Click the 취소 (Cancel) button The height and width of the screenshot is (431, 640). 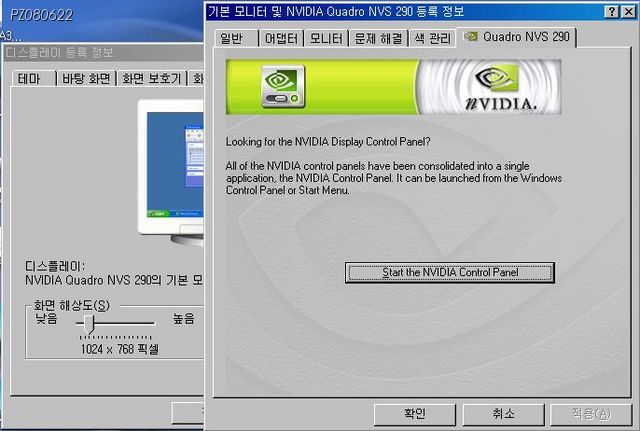[x=503, y=414]
